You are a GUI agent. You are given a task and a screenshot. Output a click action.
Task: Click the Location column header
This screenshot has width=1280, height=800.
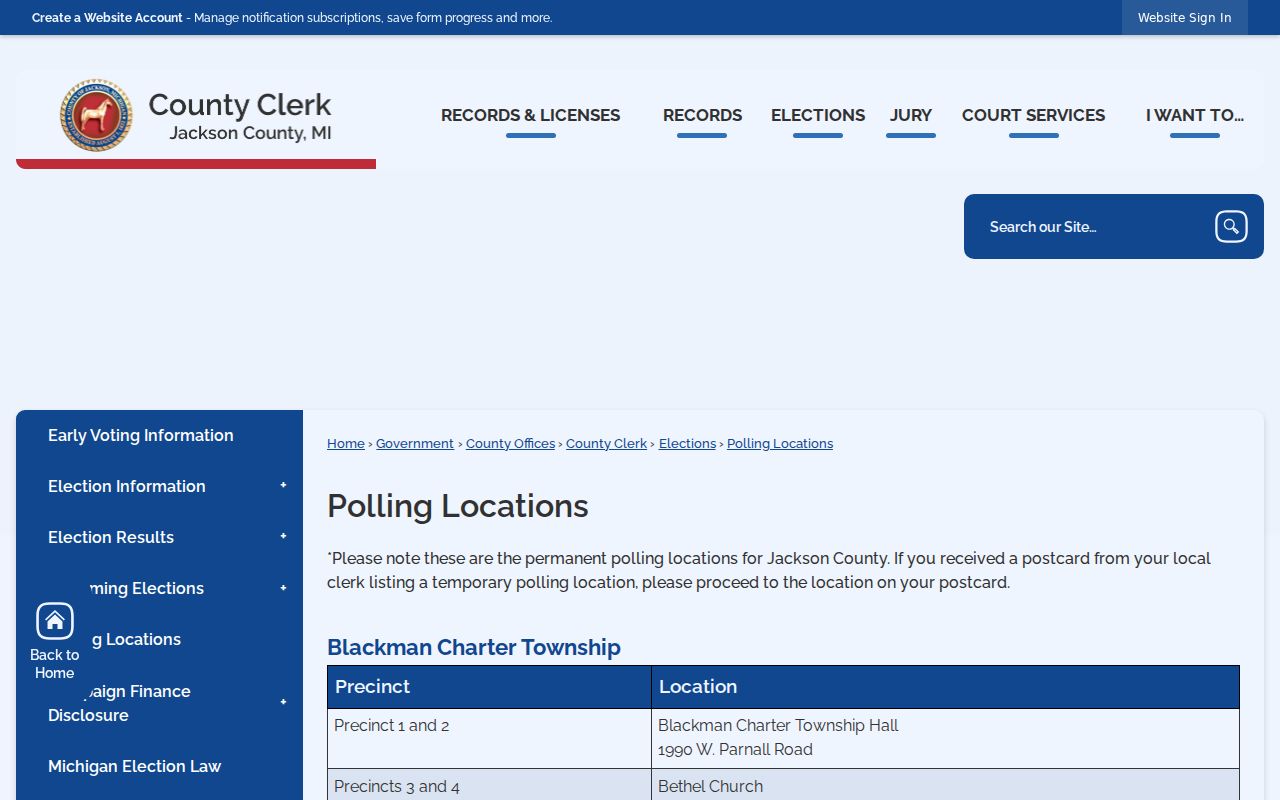coord(945,687)
